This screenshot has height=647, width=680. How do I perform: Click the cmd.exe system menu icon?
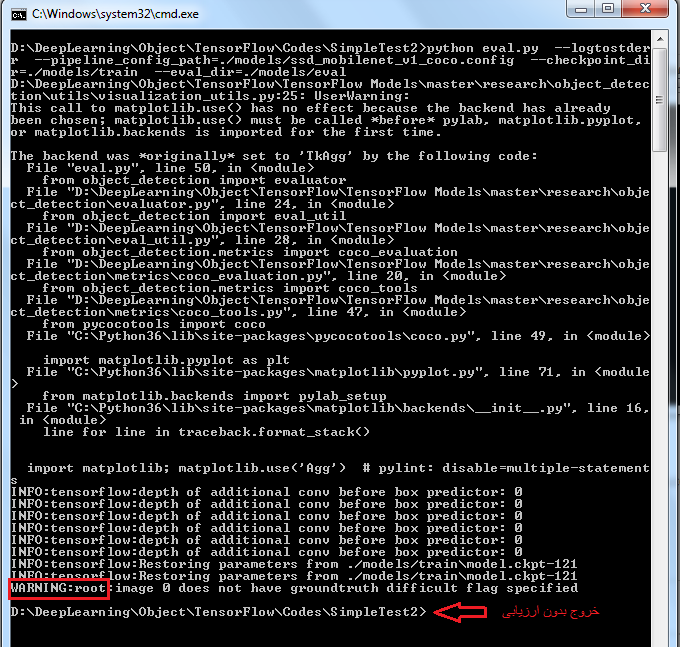point(19,14)
